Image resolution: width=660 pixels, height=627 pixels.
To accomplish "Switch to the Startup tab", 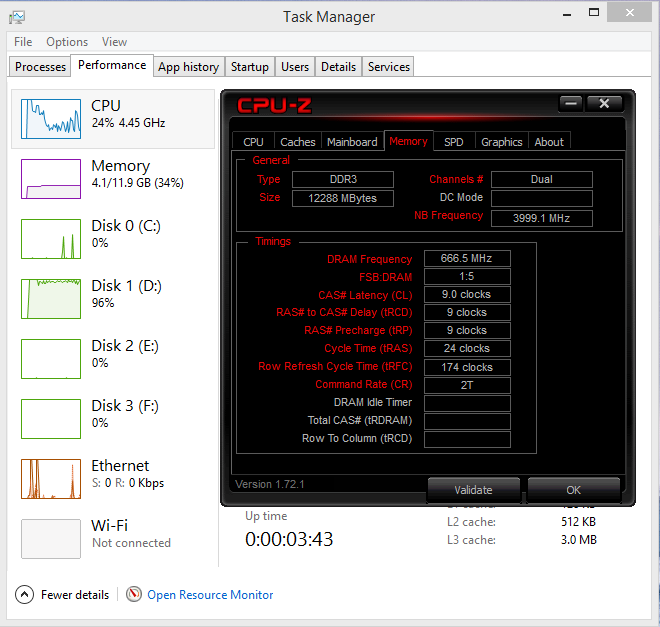I will point(250,66).
